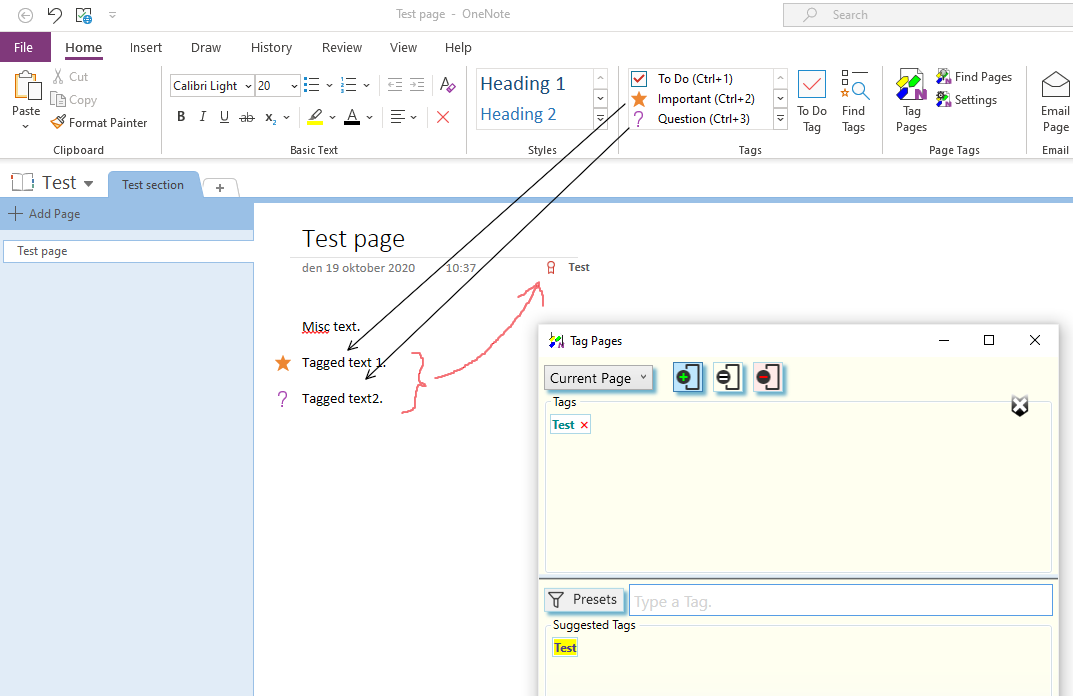Click the Presets filter button
The width and height of the screenshot is (1073, 696).
(x=584, y=600)
